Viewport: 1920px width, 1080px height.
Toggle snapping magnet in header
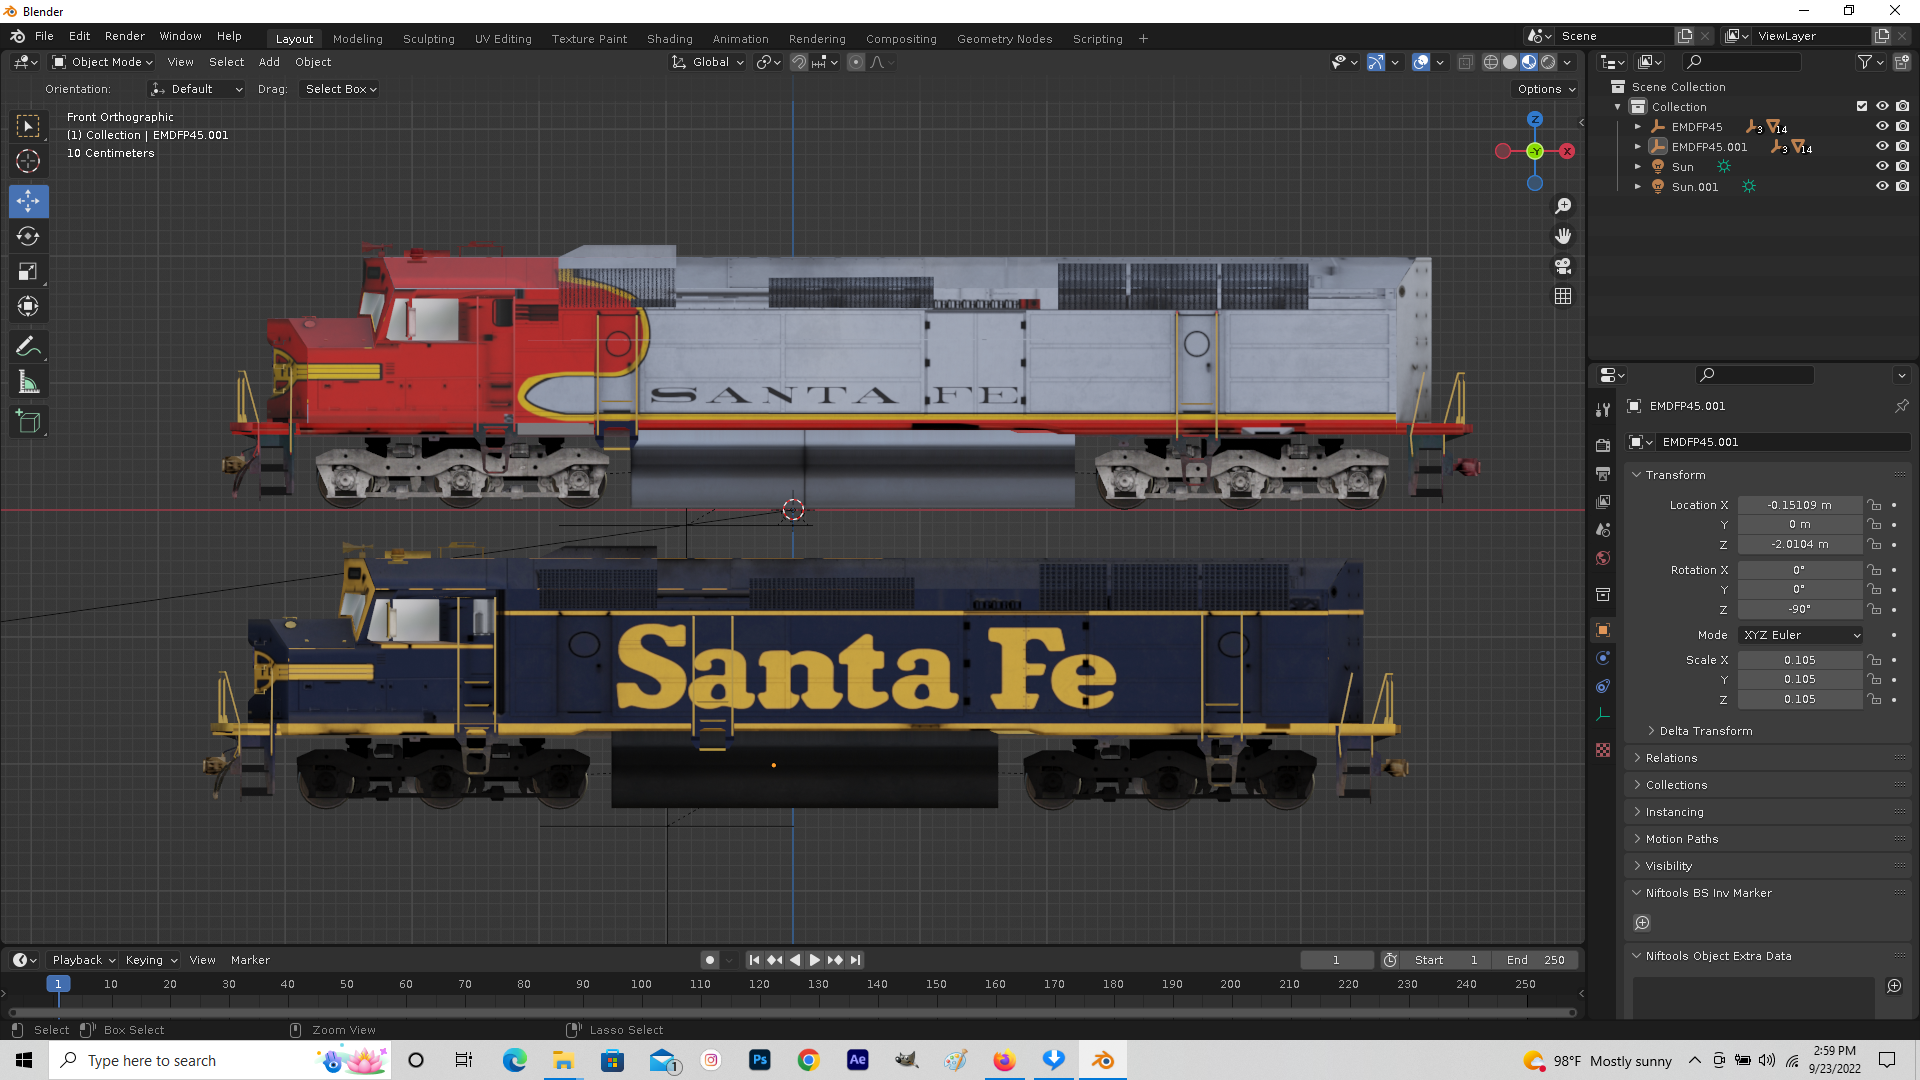799,62
